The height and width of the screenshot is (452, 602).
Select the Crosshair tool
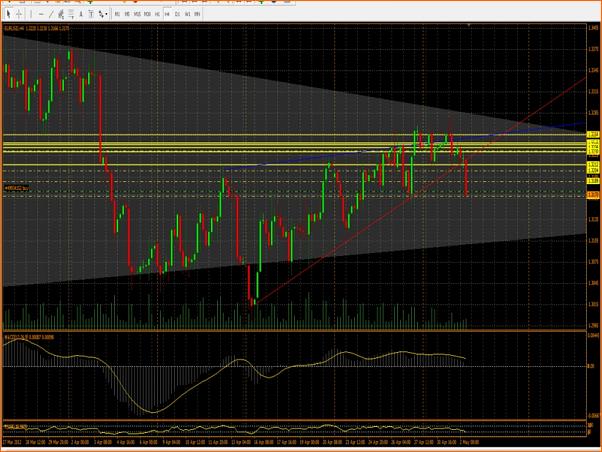(x=19, y=14)
